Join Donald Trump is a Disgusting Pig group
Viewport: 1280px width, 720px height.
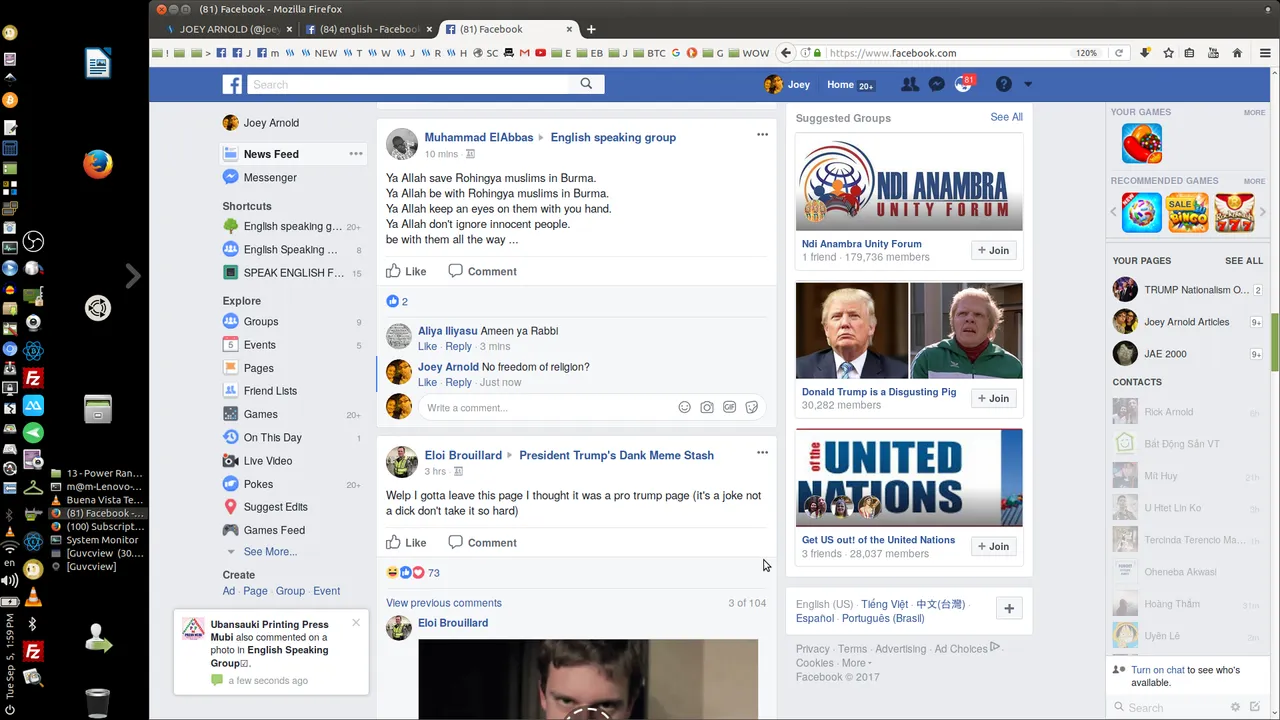pos(993,398)
